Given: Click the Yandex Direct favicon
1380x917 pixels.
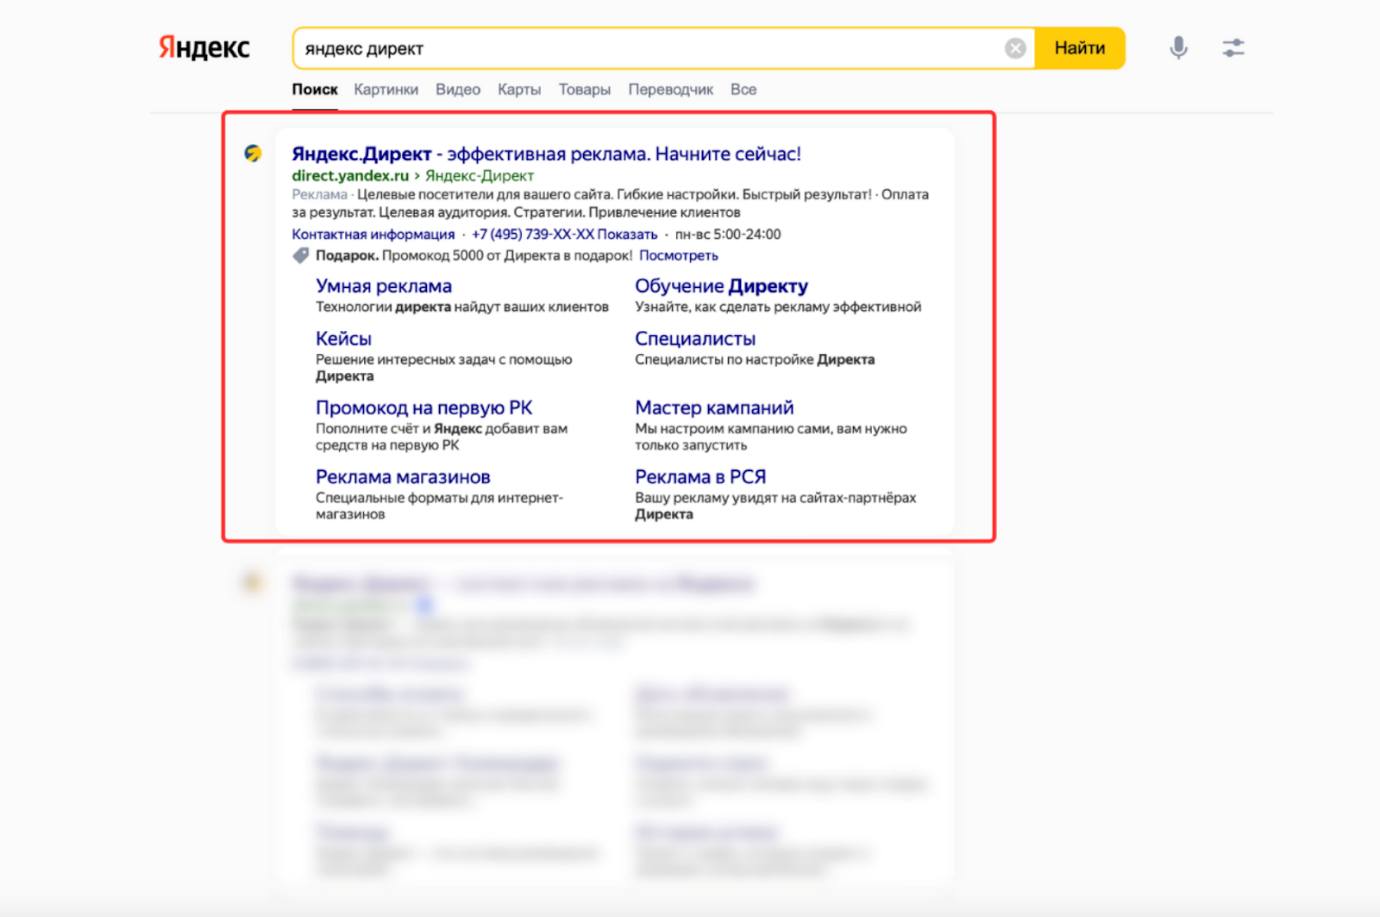Looking at the screenshot, I should pyautogui.click(x=253, y=153).
